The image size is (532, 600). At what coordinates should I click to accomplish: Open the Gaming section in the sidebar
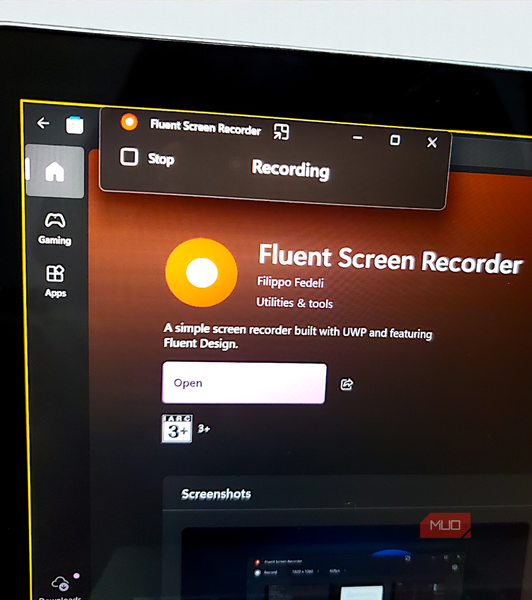[55, 228]
